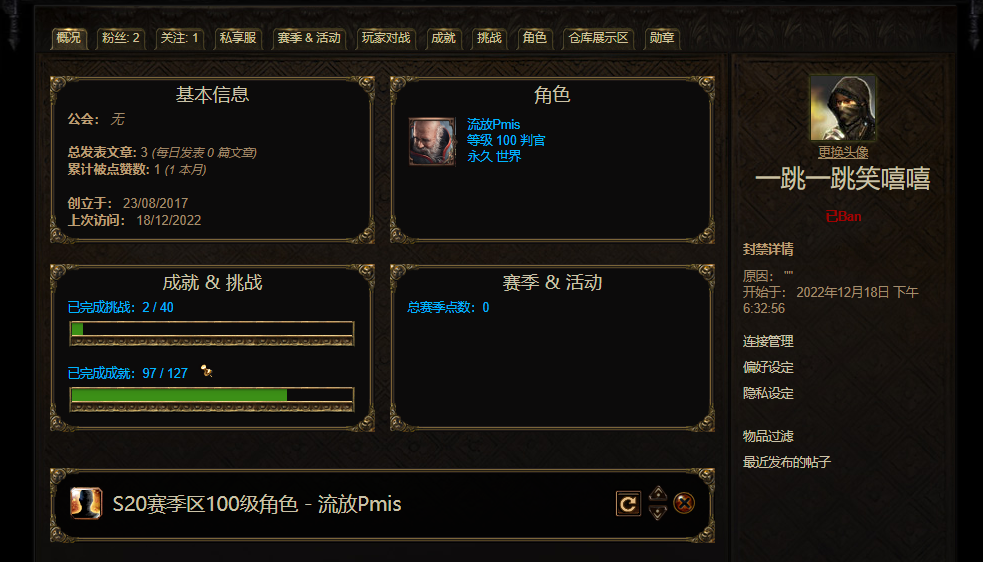
Task: Select the 仓库展示区 tab
Action: (x=598, y=38)
